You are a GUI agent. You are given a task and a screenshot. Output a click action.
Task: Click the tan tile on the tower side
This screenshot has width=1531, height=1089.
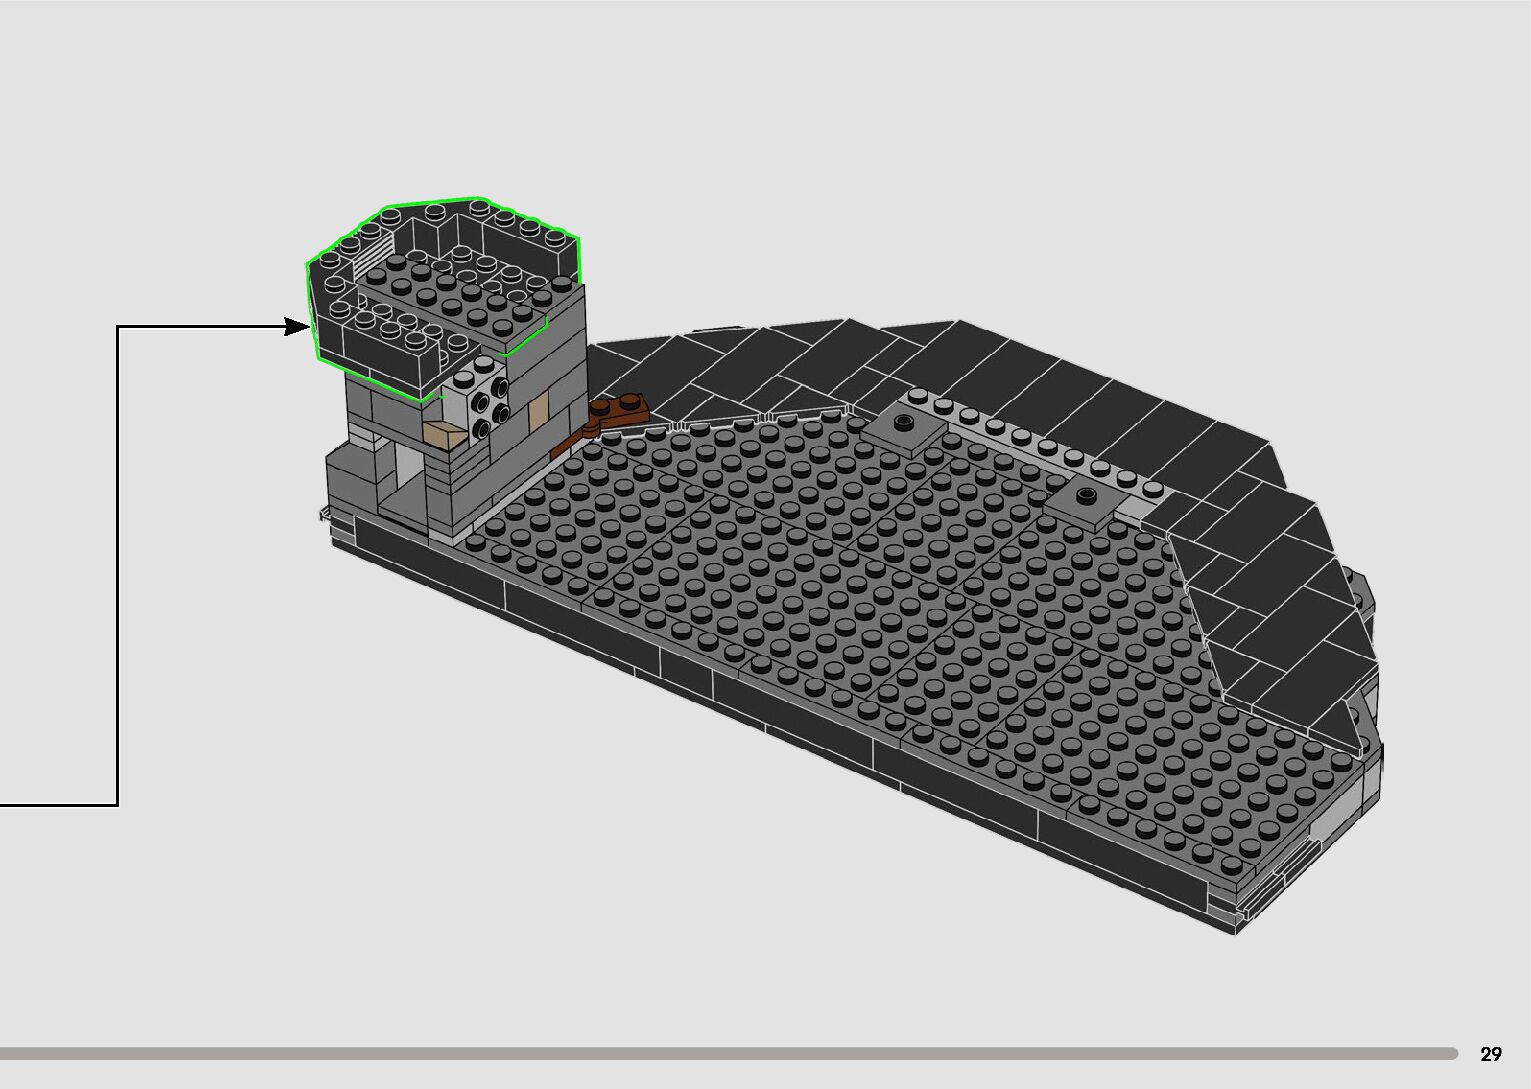539,410
